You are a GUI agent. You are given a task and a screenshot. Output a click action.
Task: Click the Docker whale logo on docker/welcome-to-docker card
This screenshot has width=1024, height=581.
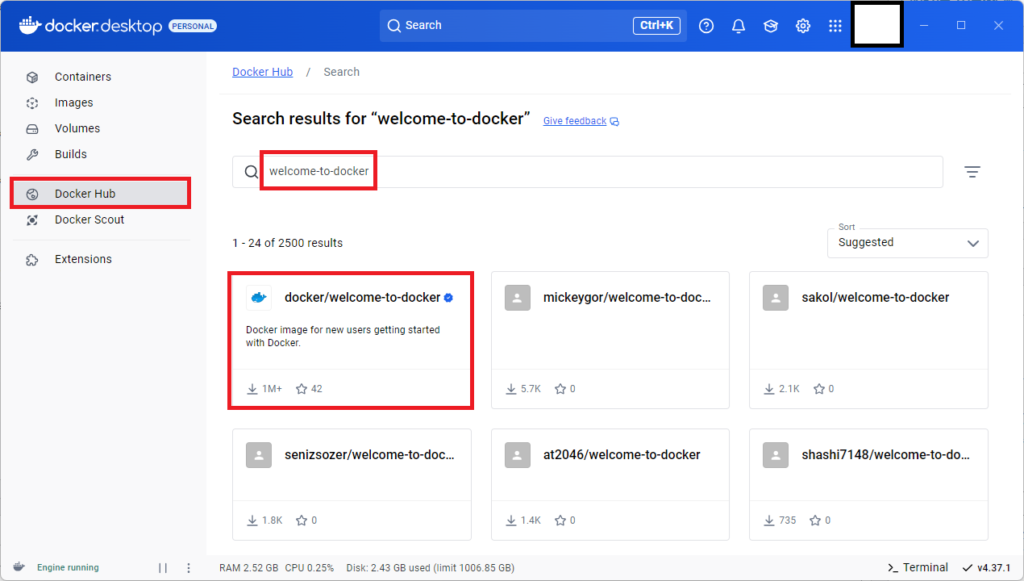click(x=259, y=298)
